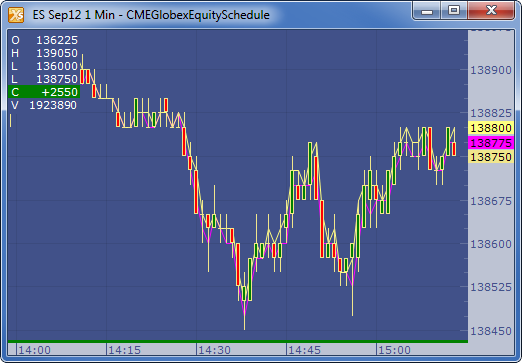Click the H 139050 high readout

click(x=44, y=53)
